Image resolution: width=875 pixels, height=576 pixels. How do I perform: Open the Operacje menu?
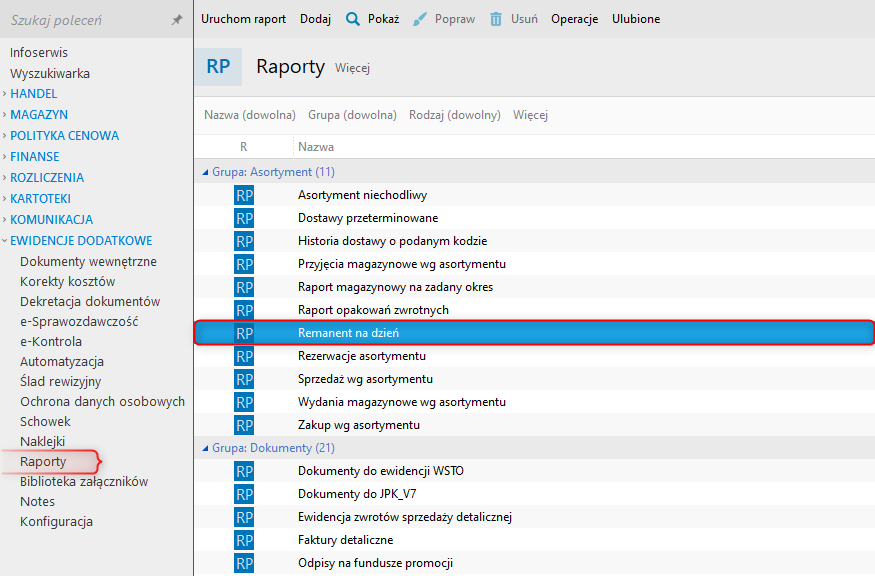point(574,19)
